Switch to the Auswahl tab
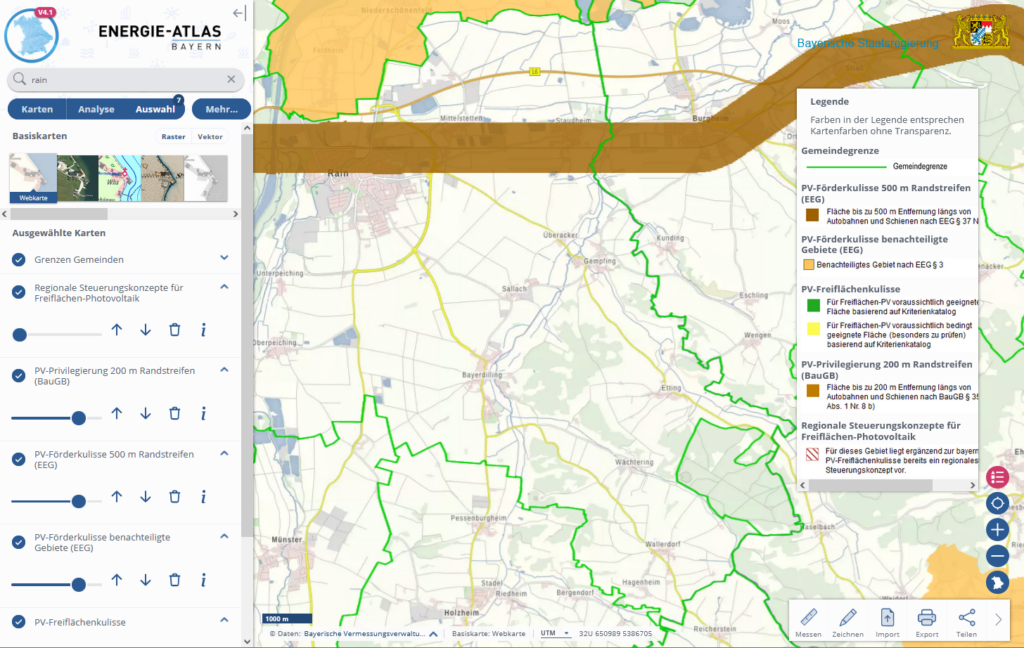 (155, 109)
